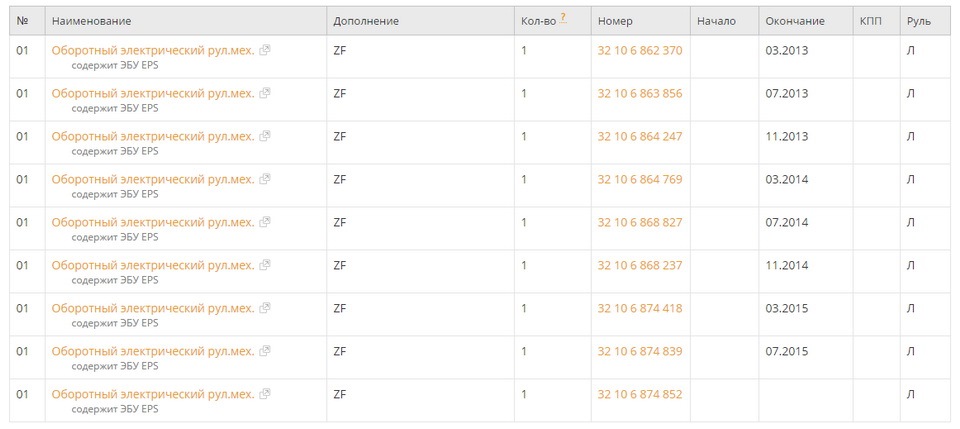Open popup icon beside part 32 10 6 864 247

[264, 136]
